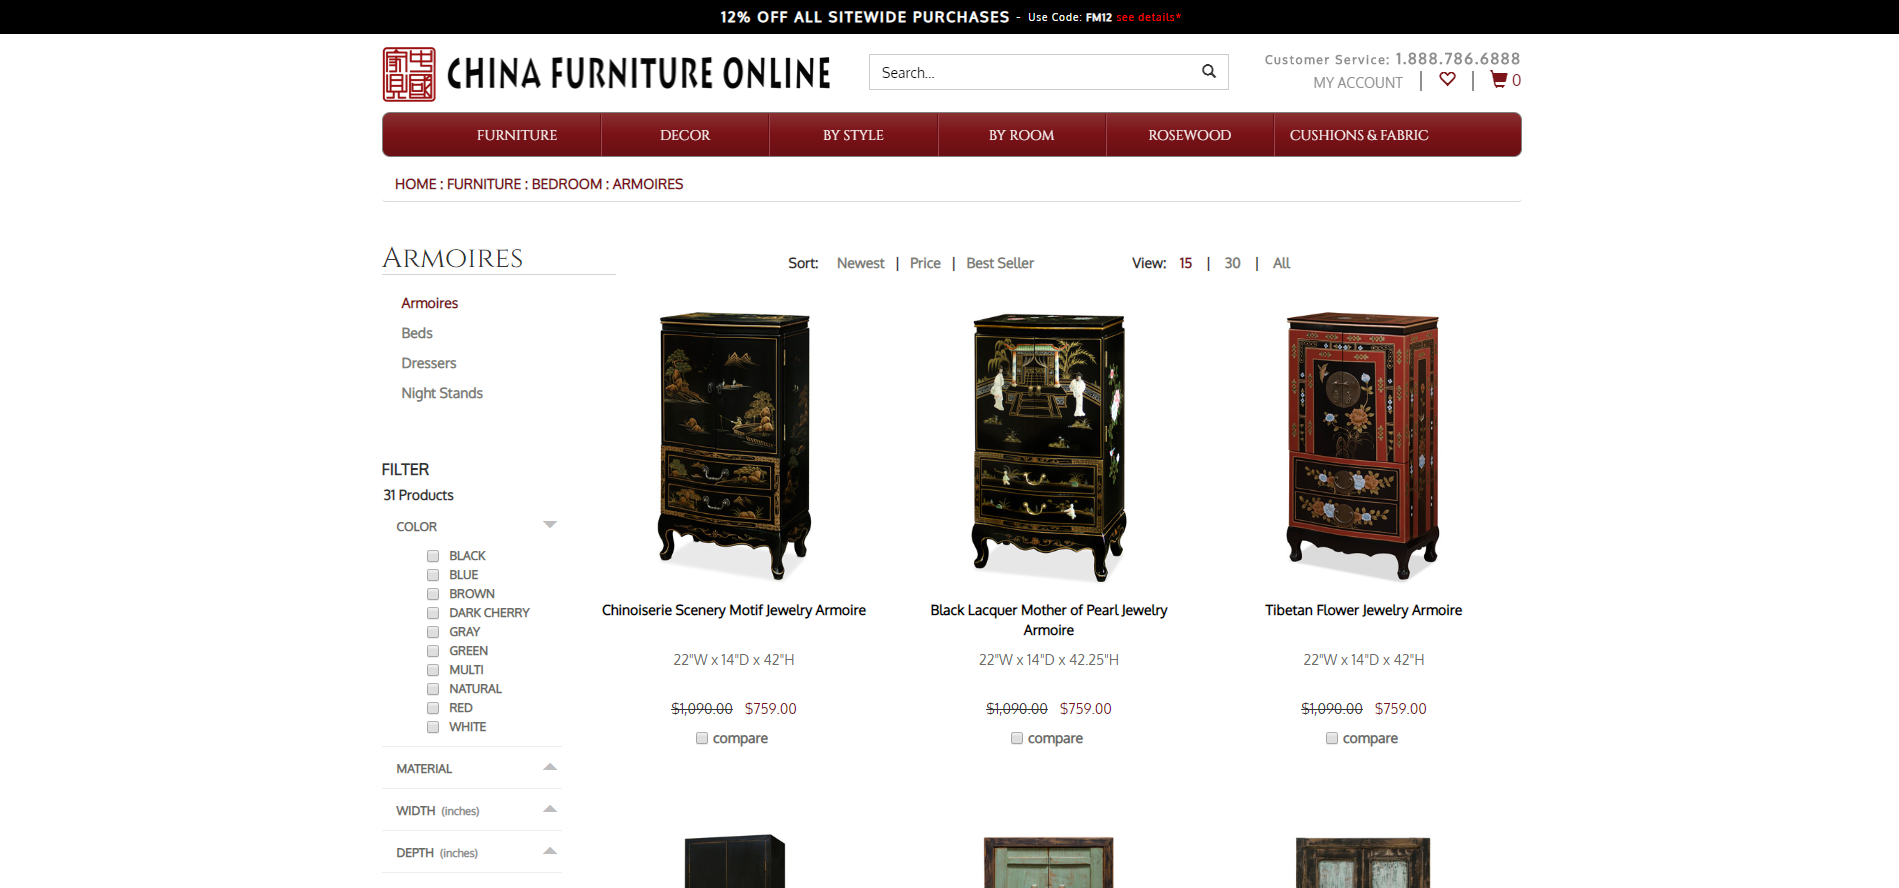Open the shopping cart icon
Image resolution: width=1899 pixels, height=888 pixels.
tap(1498, 79)
